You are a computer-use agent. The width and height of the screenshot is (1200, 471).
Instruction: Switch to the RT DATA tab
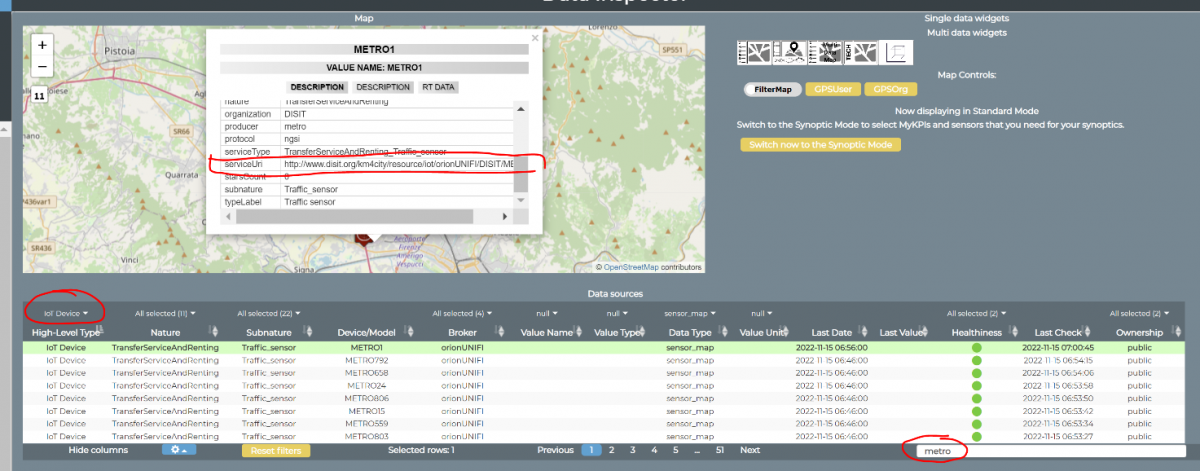point(438,87)
